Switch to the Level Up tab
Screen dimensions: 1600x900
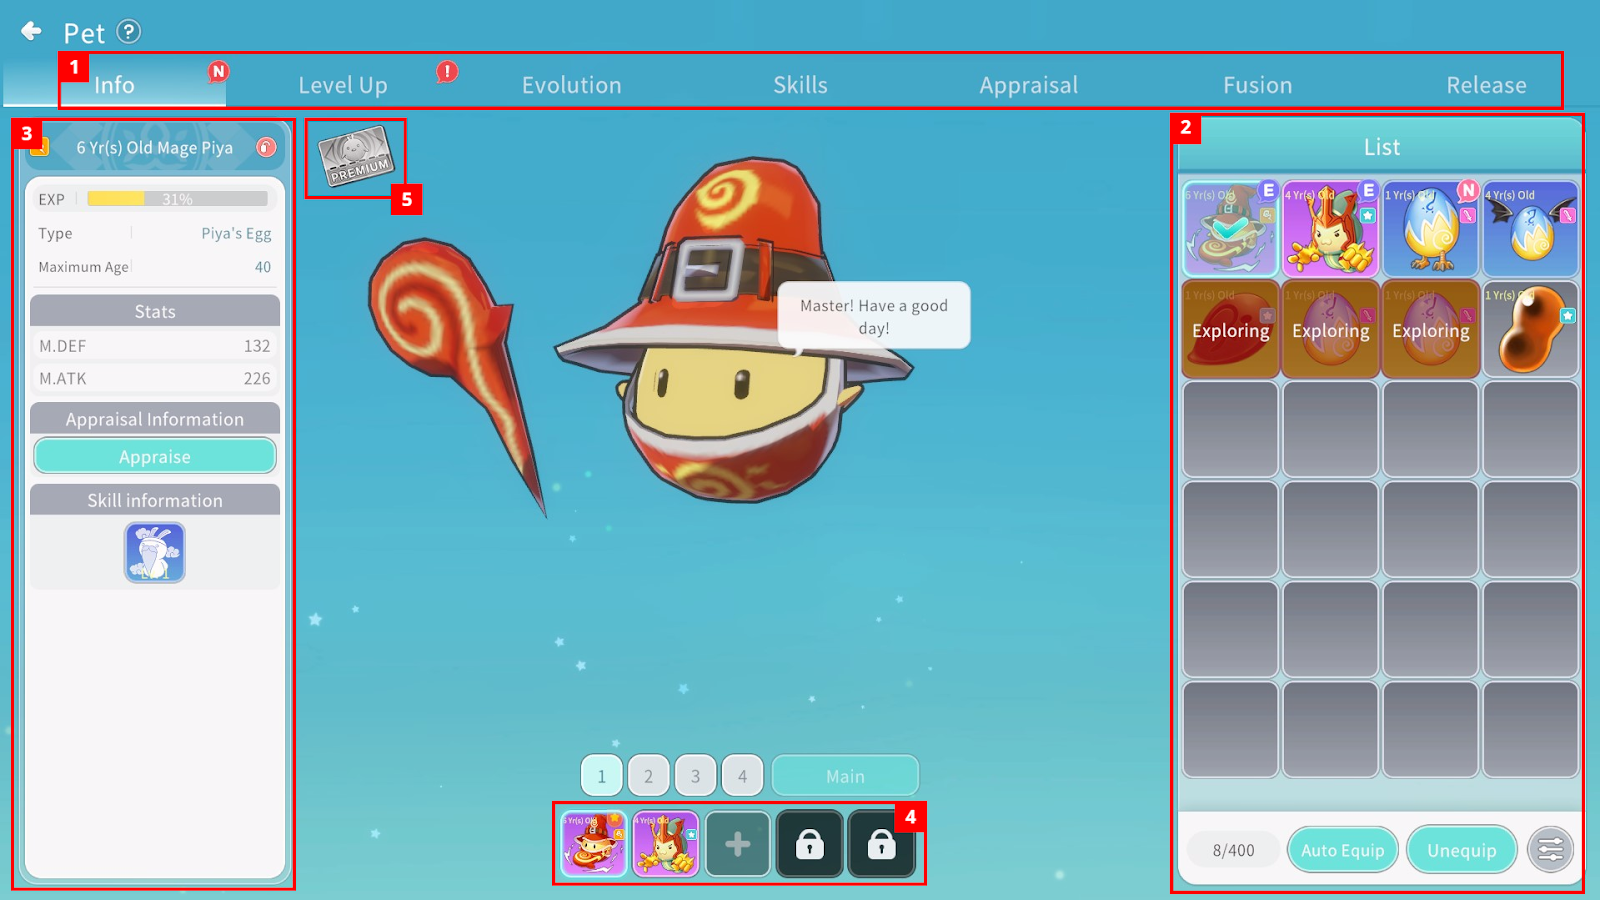pos(343,86)
